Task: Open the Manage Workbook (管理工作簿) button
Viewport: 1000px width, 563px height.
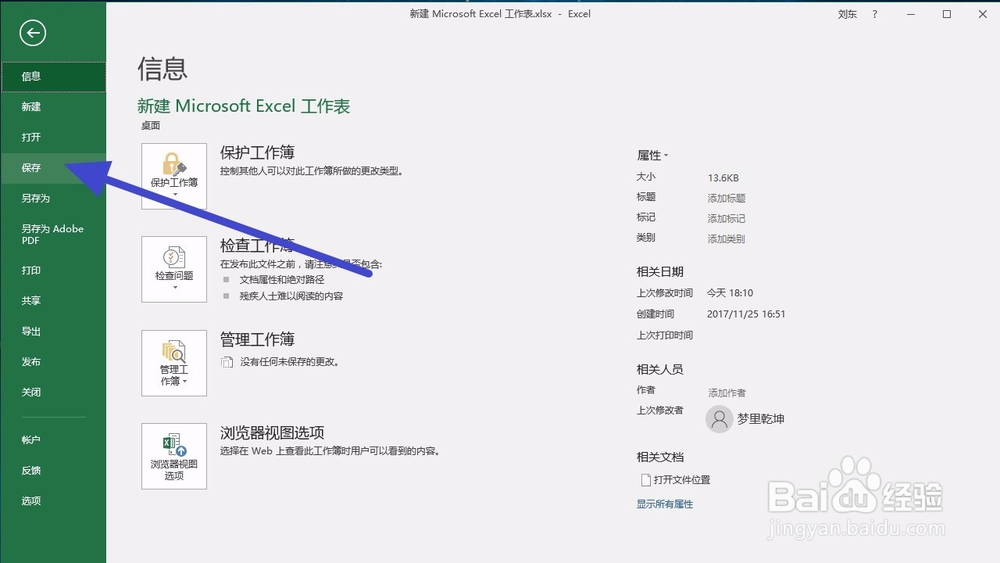Action: 174,363
